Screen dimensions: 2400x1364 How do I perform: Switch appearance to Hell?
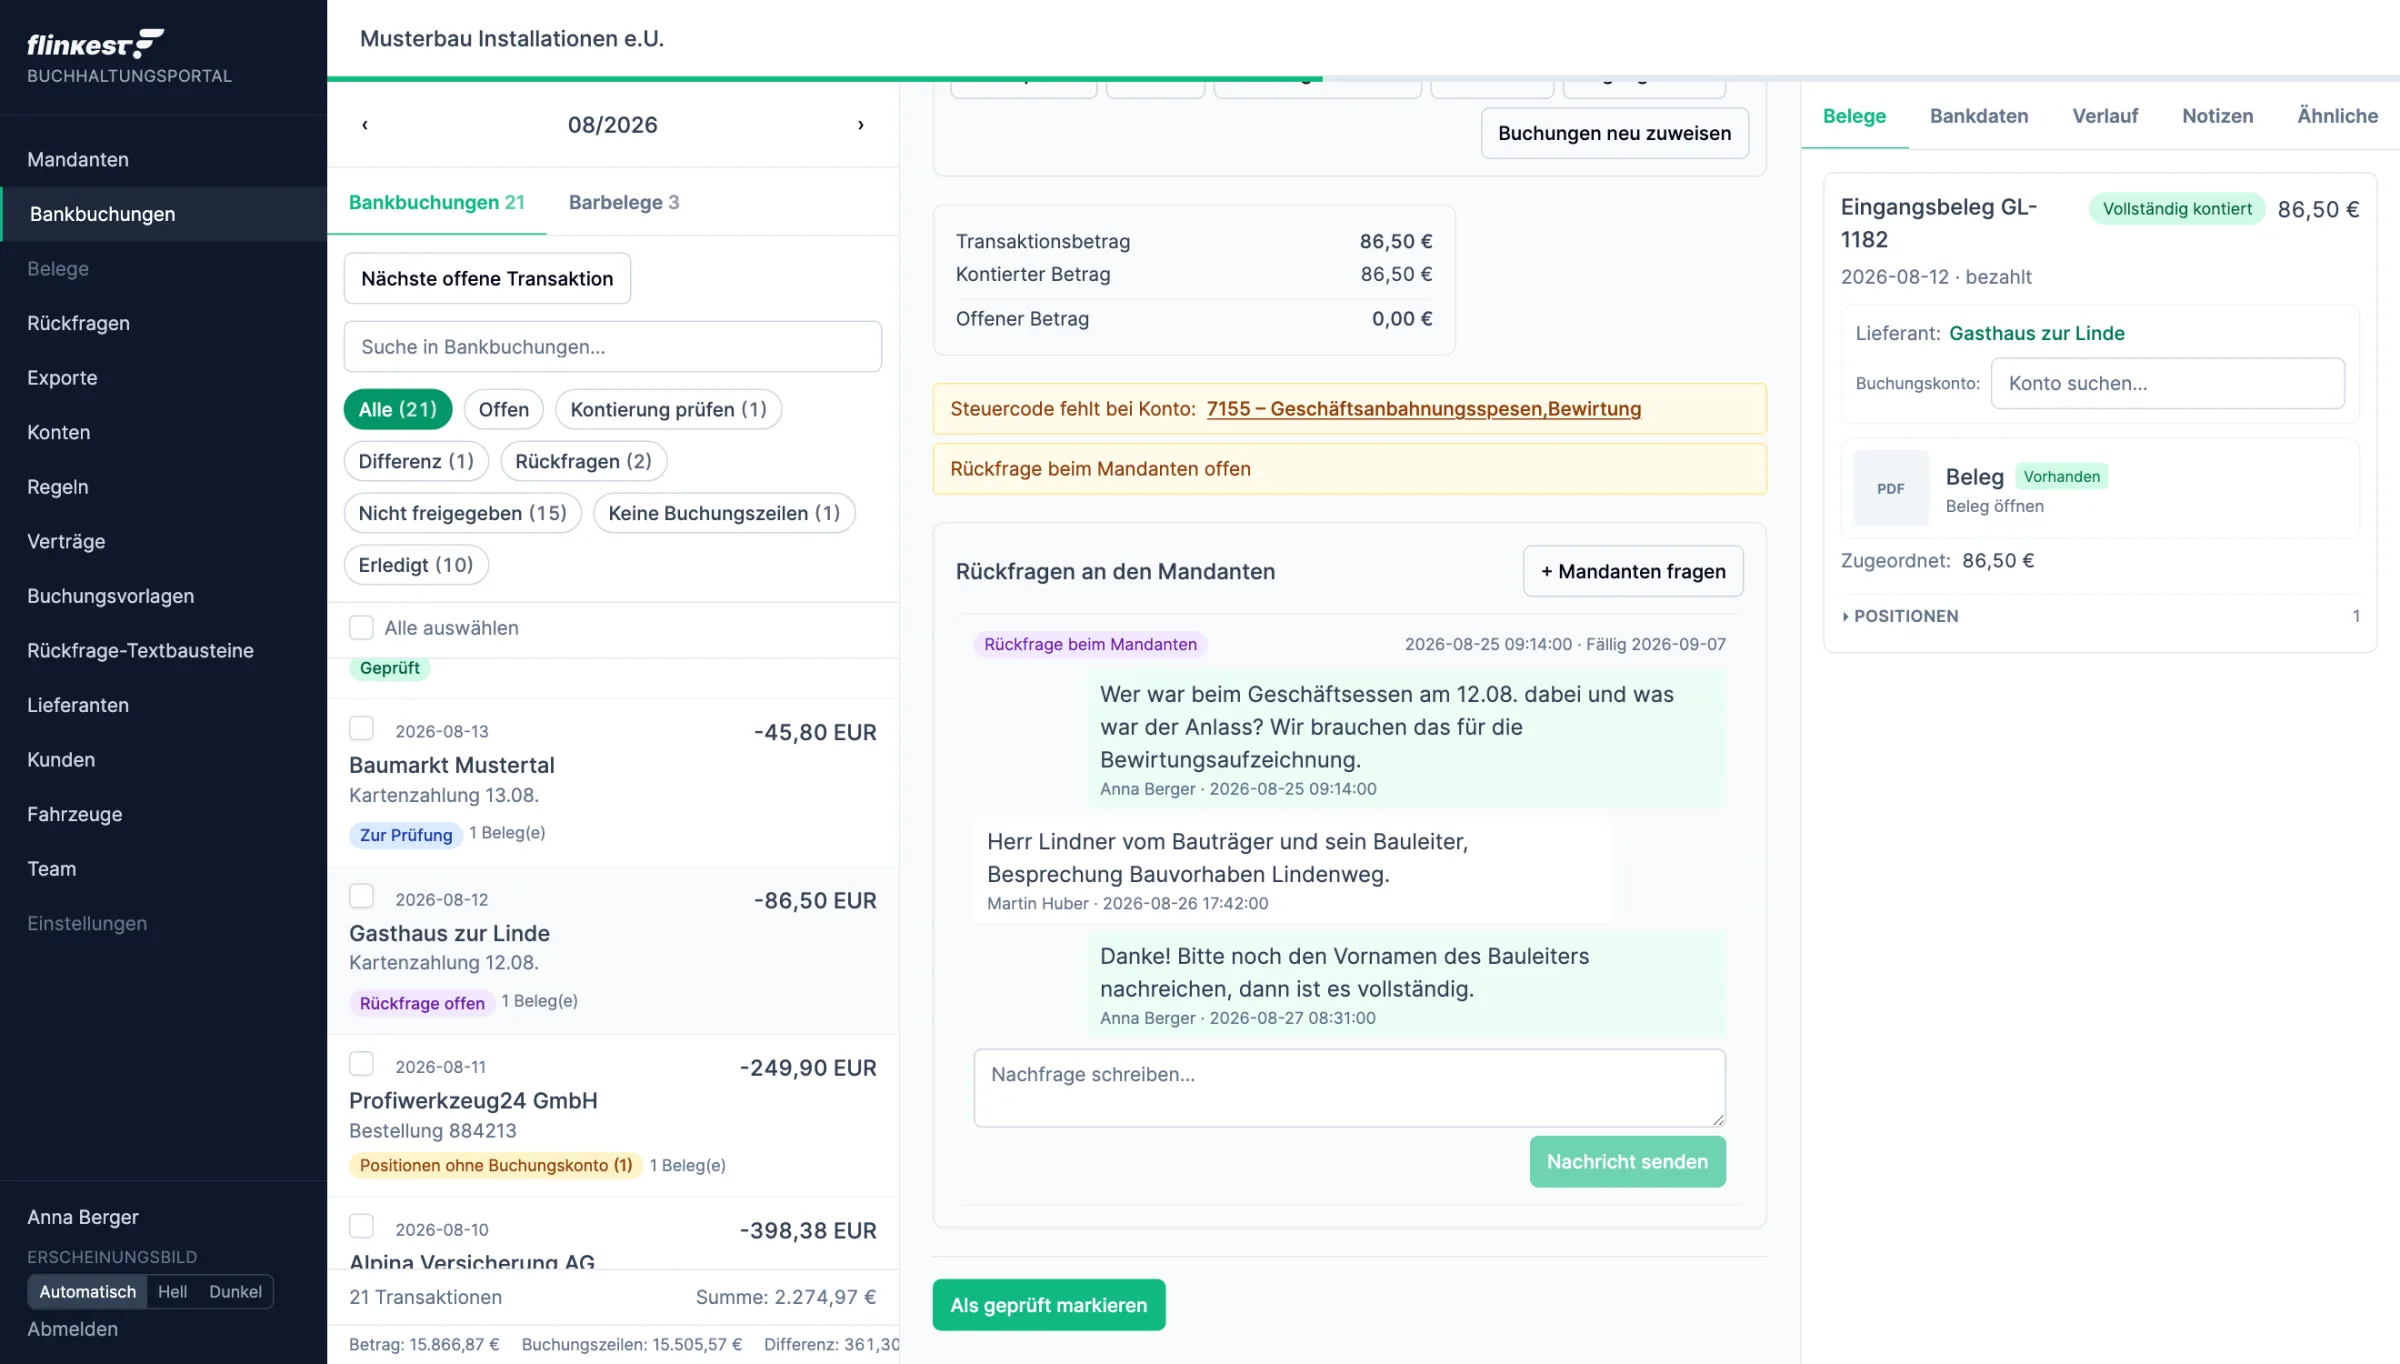click(172, 1291)
